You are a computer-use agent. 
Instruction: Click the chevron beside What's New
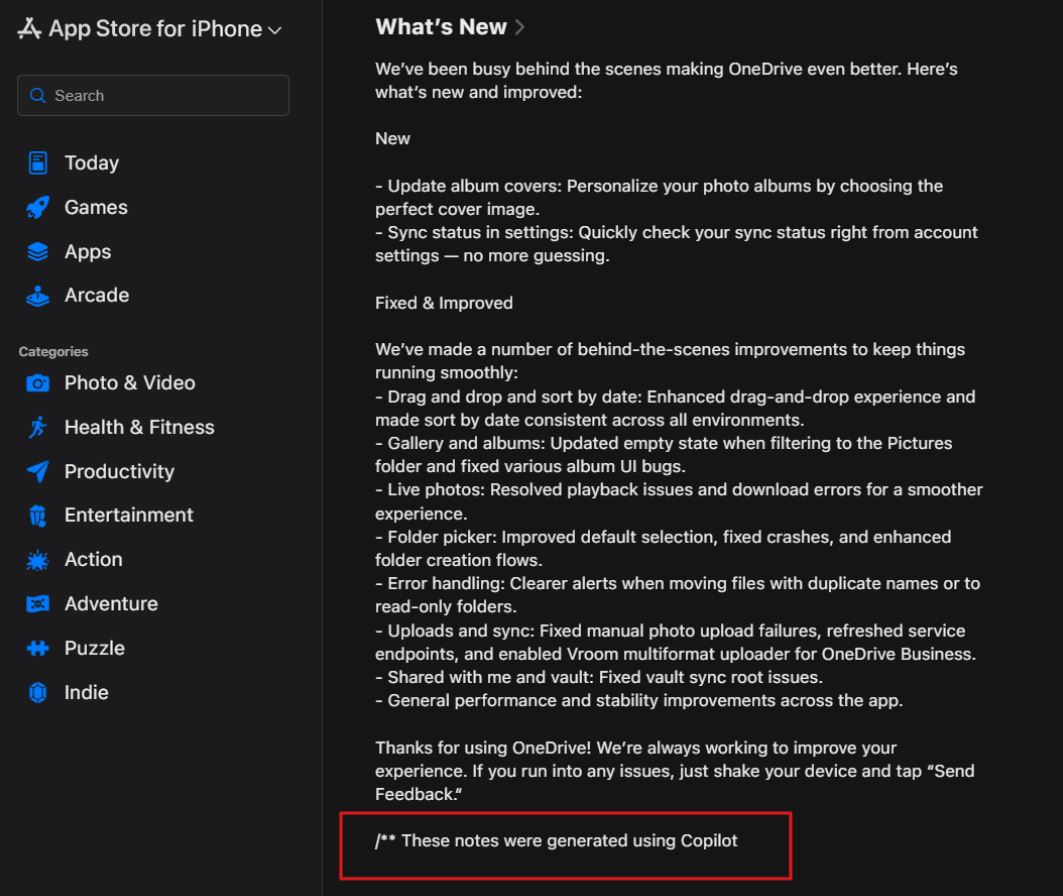coord(519,28)
